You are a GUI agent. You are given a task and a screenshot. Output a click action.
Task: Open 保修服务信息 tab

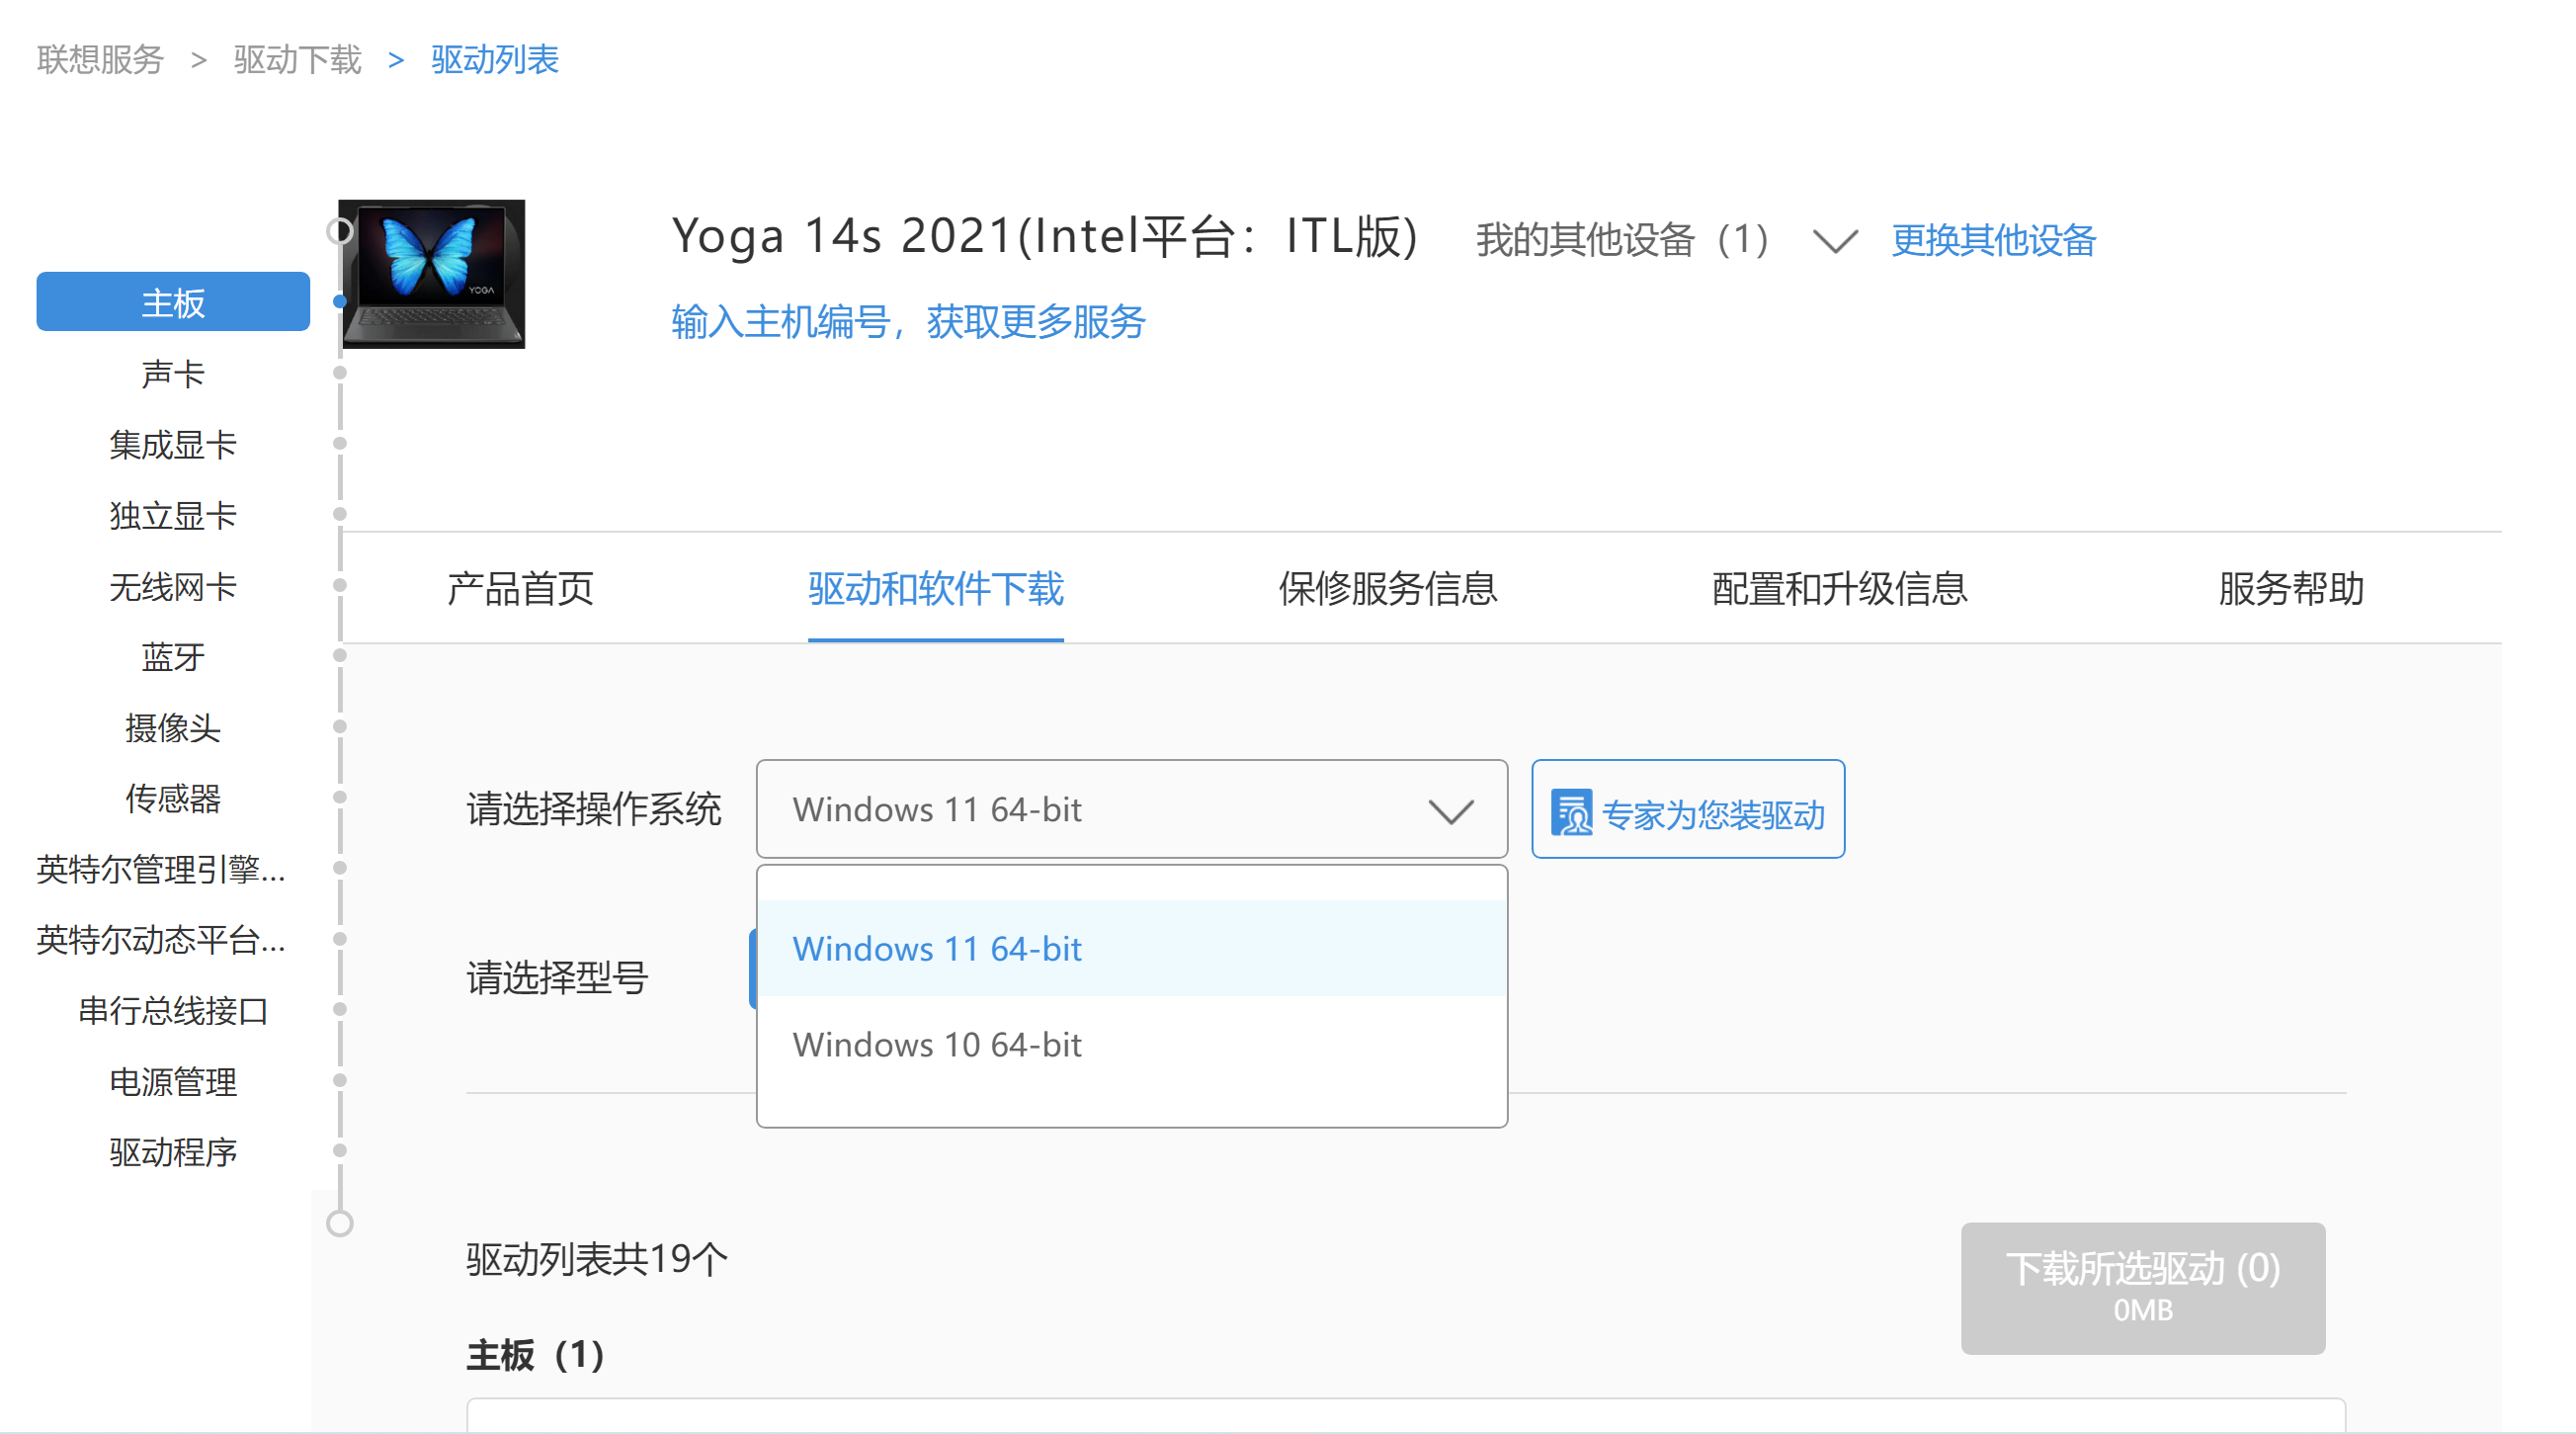pos(1388,588)
